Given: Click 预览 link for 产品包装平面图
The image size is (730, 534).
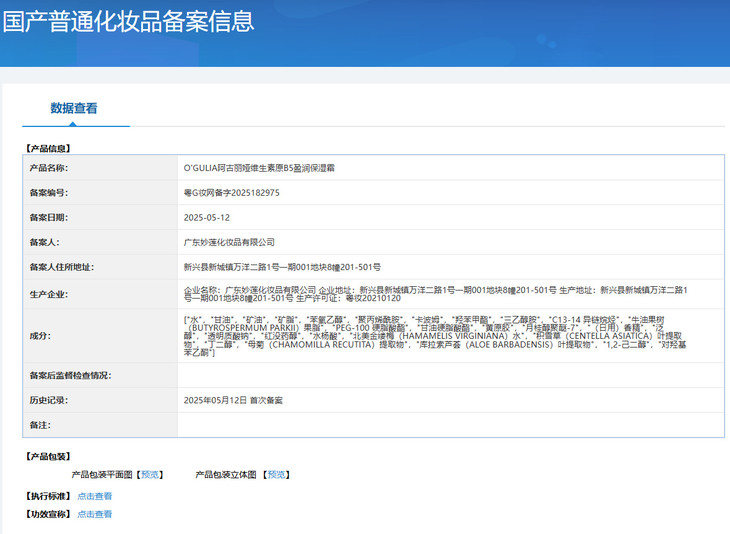Looking at the screenshot, I should coord(149,475).
